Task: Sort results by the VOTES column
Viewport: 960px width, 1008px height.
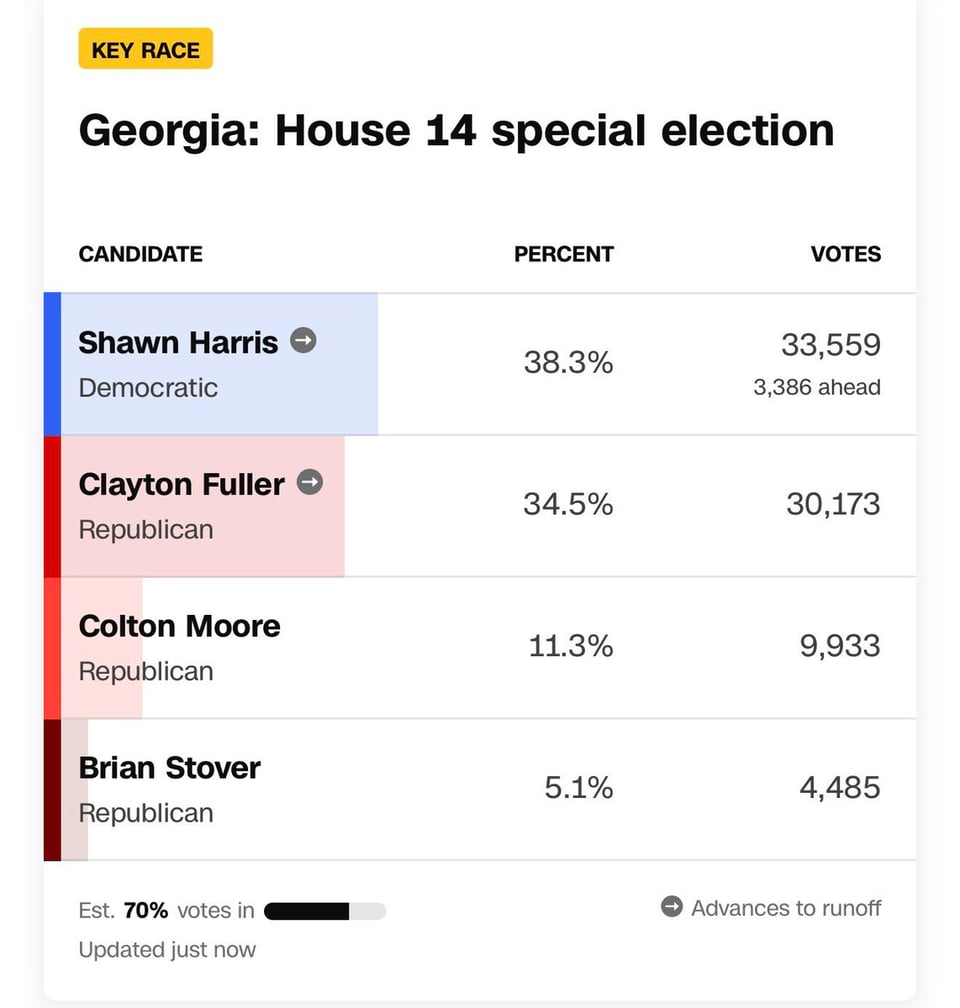Action: (845, 254)
